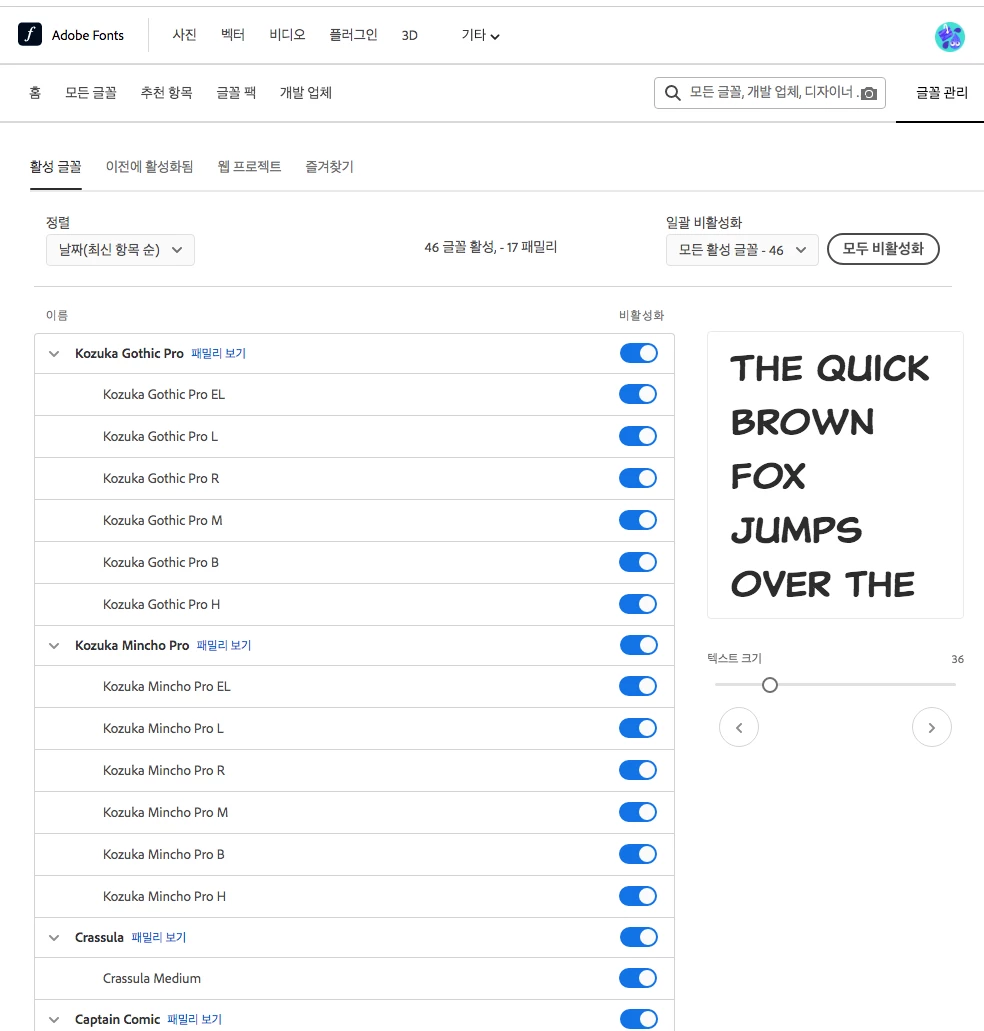Viewport: 984px width, 1031px height.
Task: Click the Adobe Fonts logo icon
Action: click(30, 34)
